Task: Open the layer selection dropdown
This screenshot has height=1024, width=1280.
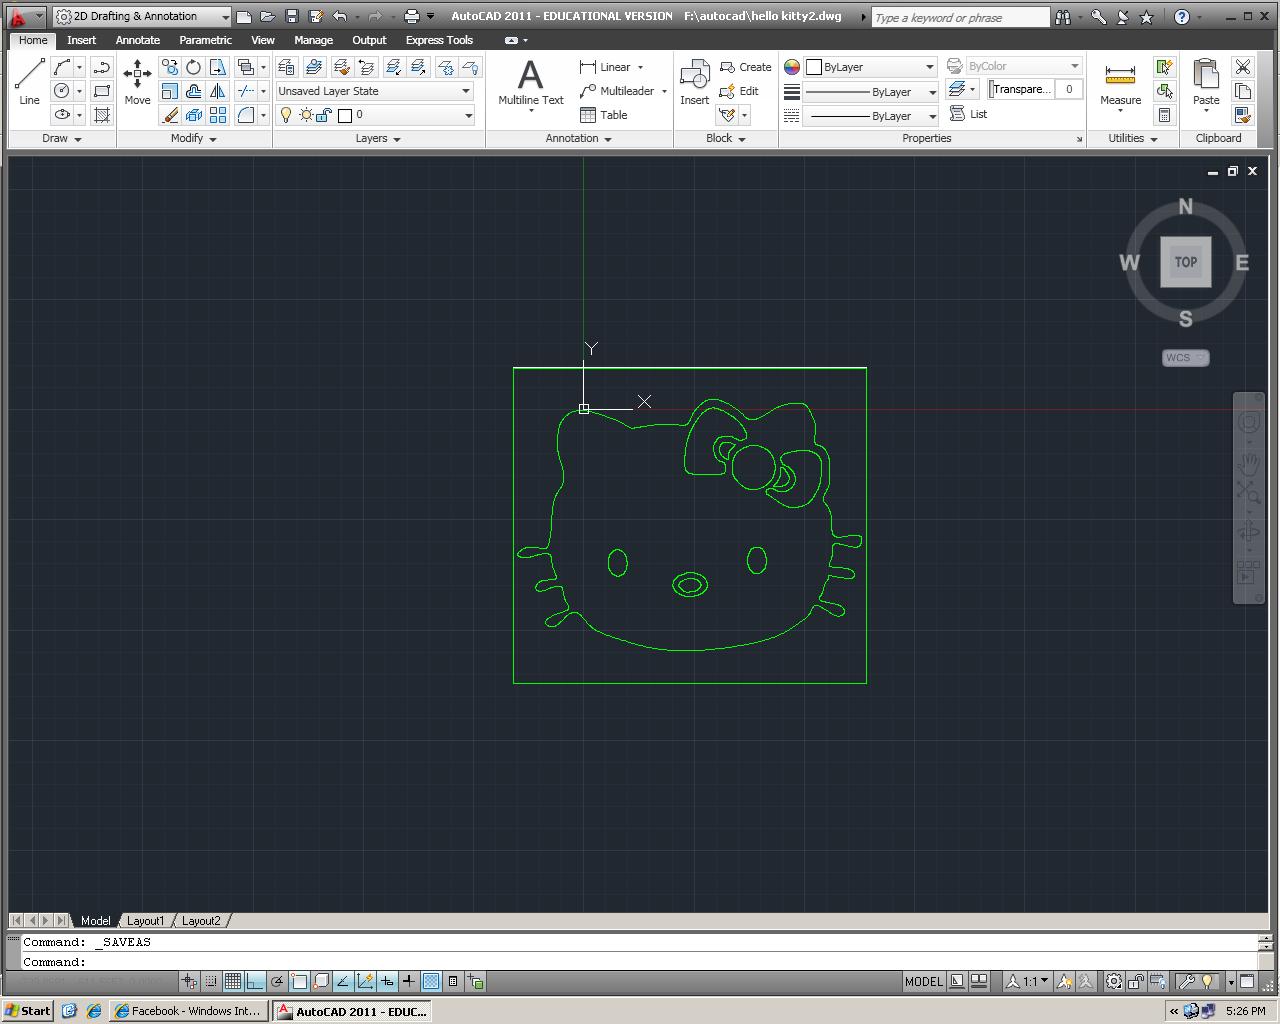Action: tap(467, 114)
